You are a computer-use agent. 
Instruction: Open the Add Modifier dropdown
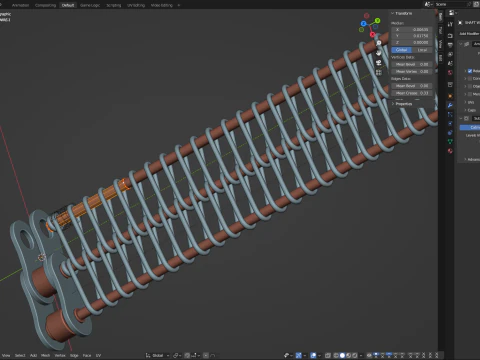point(469,34)
